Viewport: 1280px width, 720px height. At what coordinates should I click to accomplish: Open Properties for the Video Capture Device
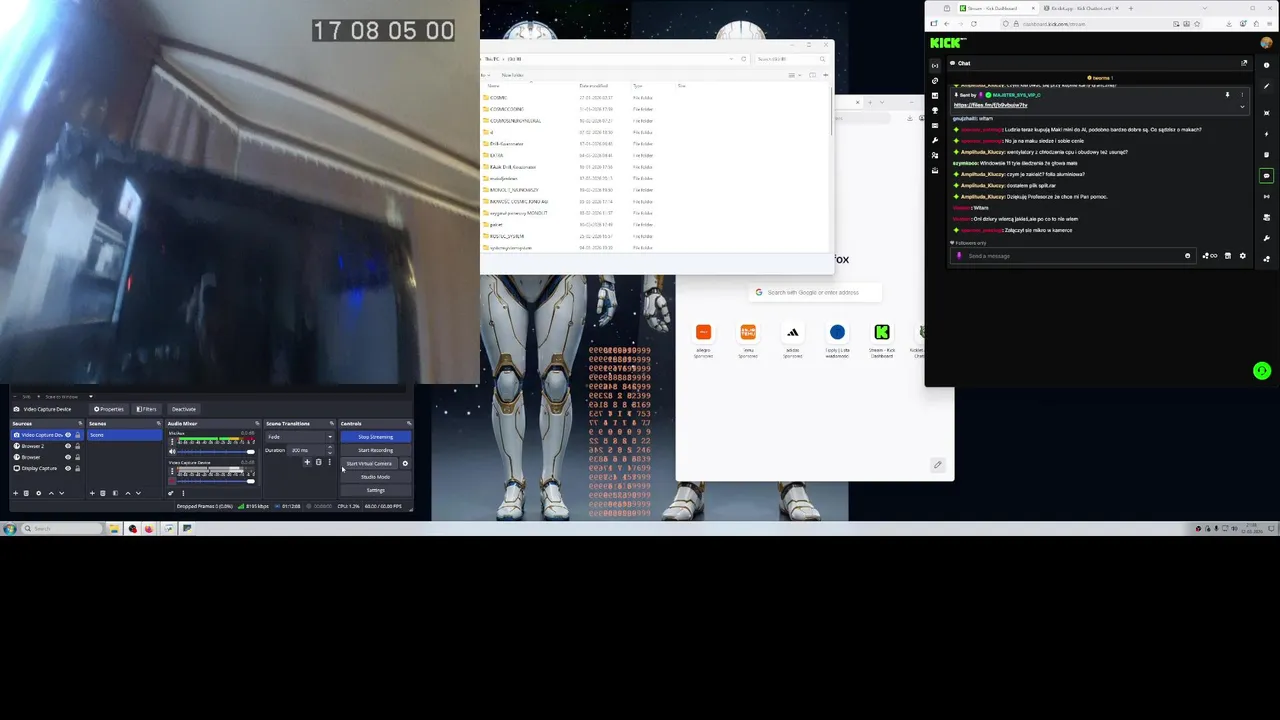pos(109,409)
